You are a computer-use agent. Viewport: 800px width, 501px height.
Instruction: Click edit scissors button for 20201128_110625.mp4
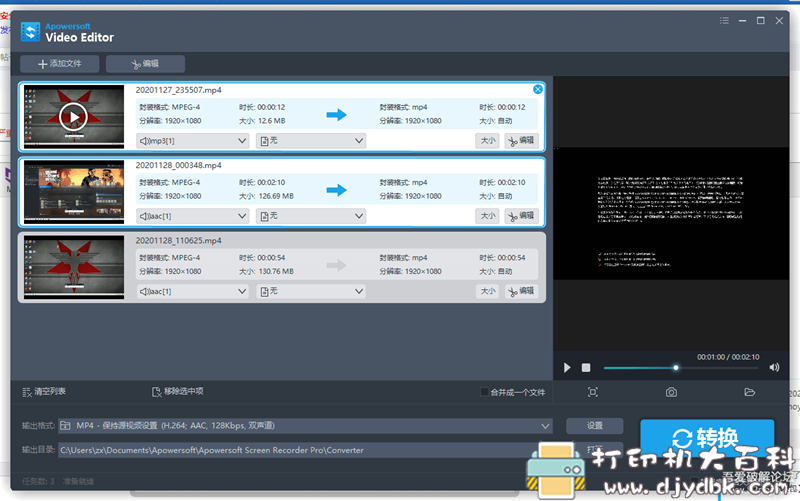pyautogui.click(x=521, y=291)
